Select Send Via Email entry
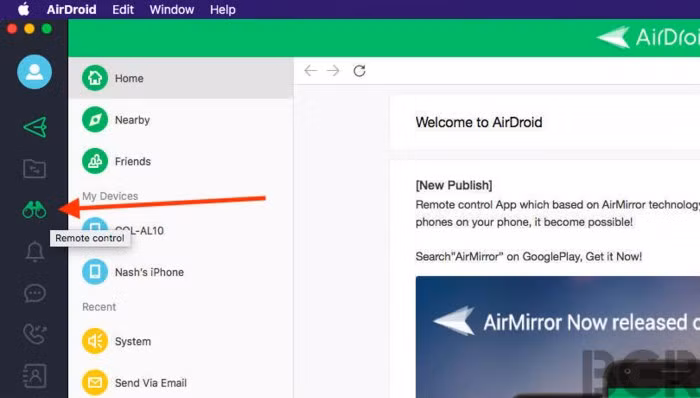Viewport: 700px width, 398px height. tap(181, 383)
